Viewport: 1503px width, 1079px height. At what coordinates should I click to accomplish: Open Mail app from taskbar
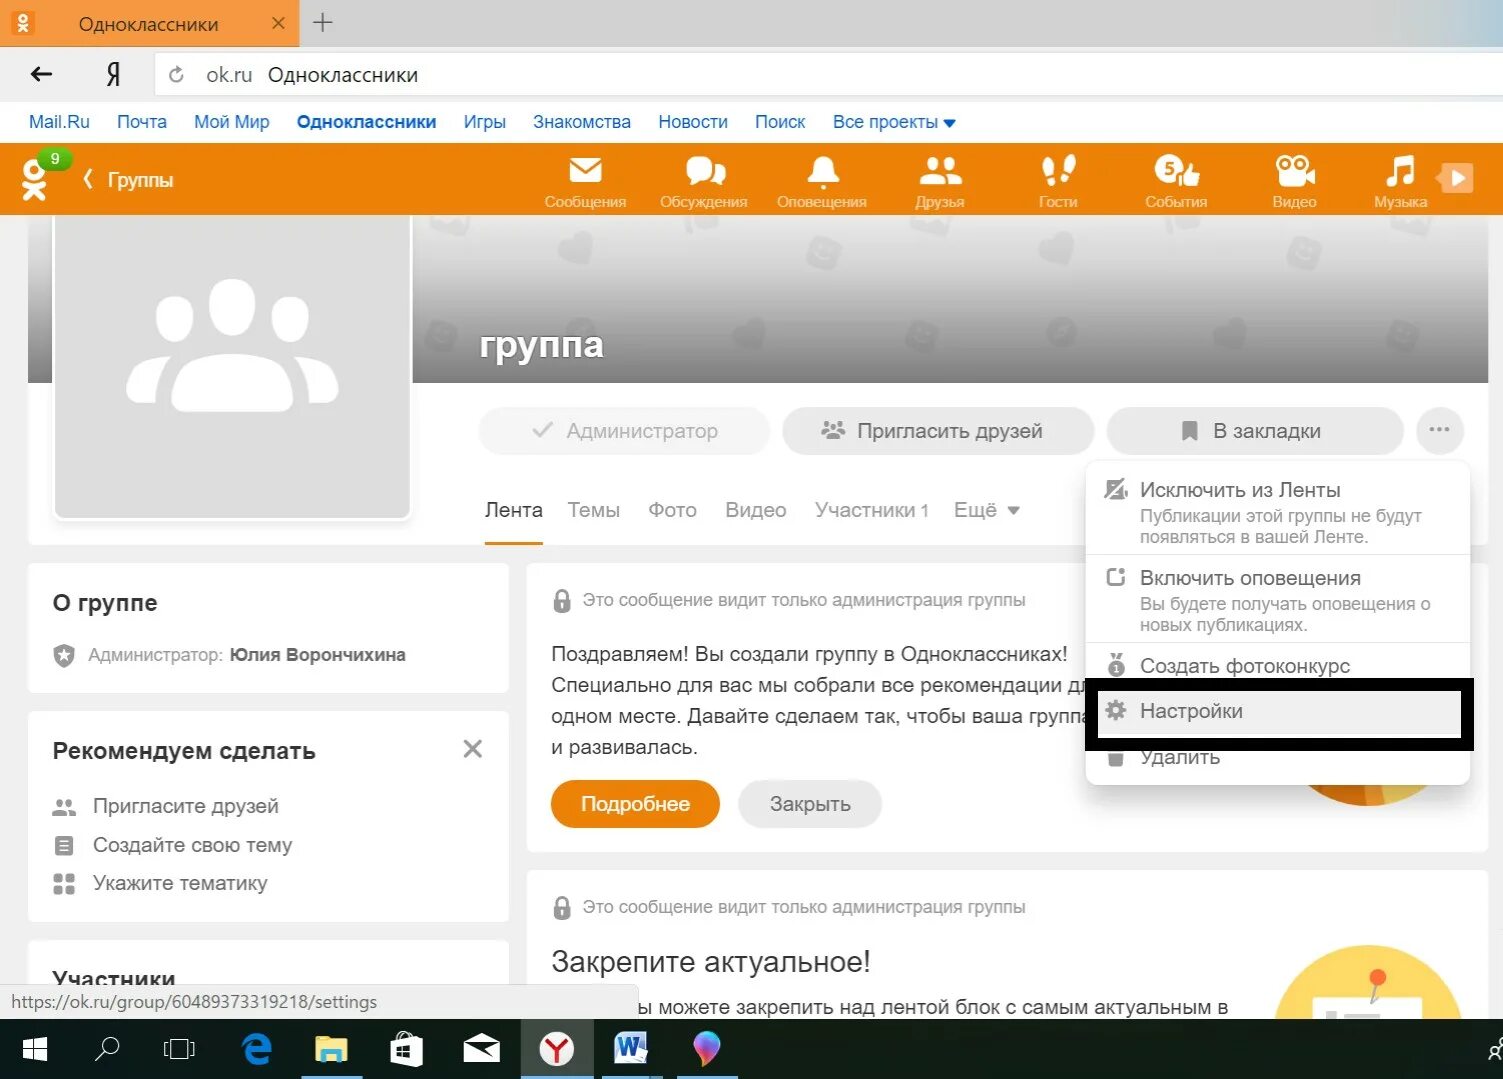[482, 1049]
